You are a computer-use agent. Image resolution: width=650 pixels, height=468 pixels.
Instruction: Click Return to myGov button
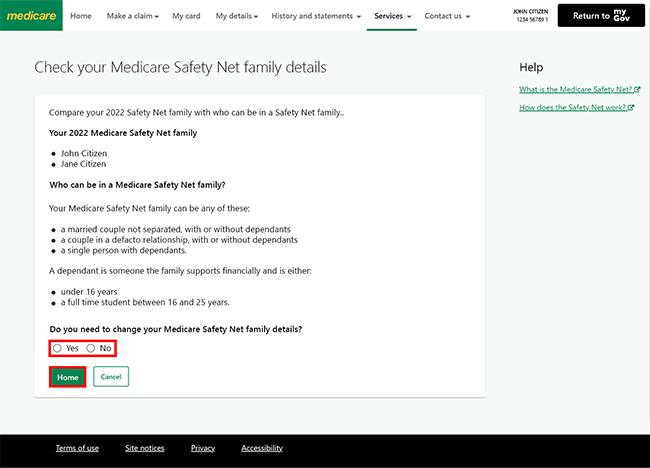pos(600,15)
